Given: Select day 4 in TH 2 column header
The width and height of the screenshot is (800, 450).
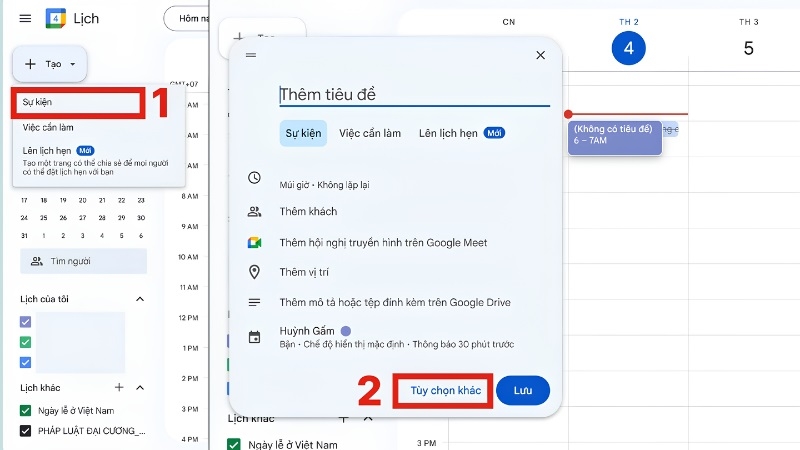Looking at the screenshot, I should [x=629, y=48].
